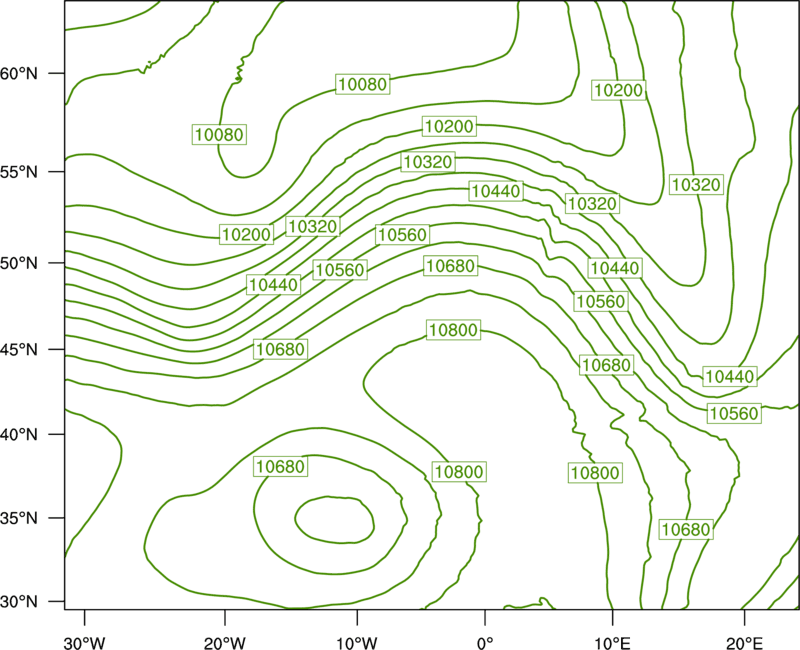This screenshot has height=650, width=800.
Task: Select the 45°N latitude axis label
Action: (x=19, y=350)
